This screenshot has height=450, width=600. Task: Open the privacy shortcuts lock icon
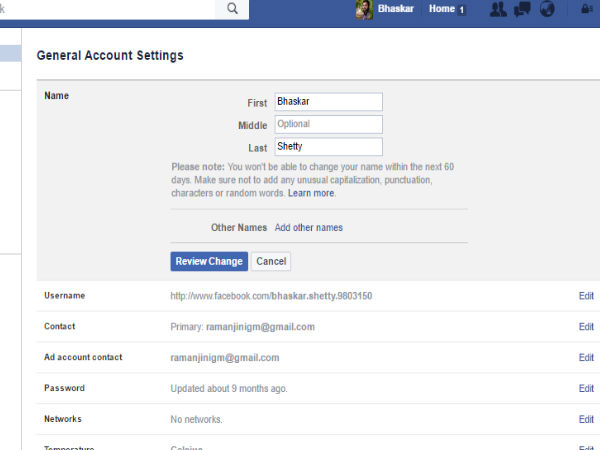[x=587, y=9]
